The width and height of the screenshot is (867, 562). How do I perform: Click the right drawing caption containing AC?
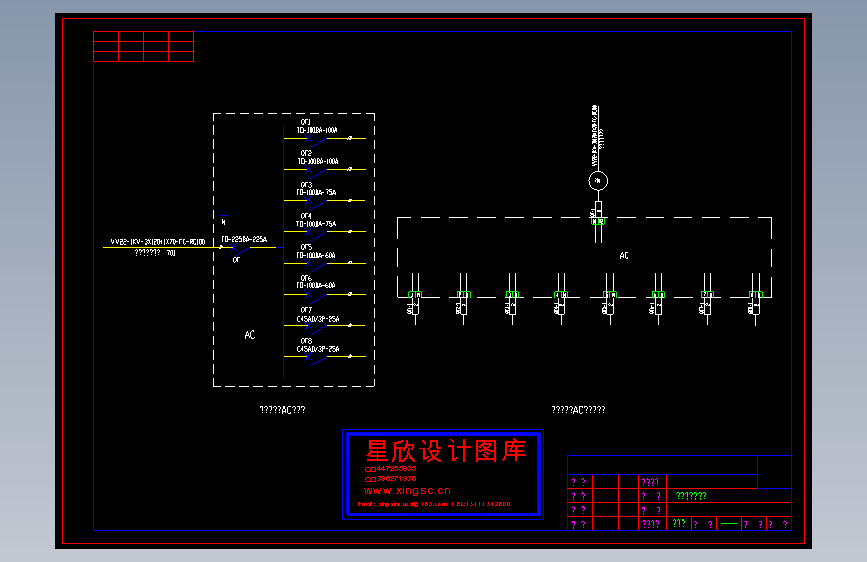point(578,410)
